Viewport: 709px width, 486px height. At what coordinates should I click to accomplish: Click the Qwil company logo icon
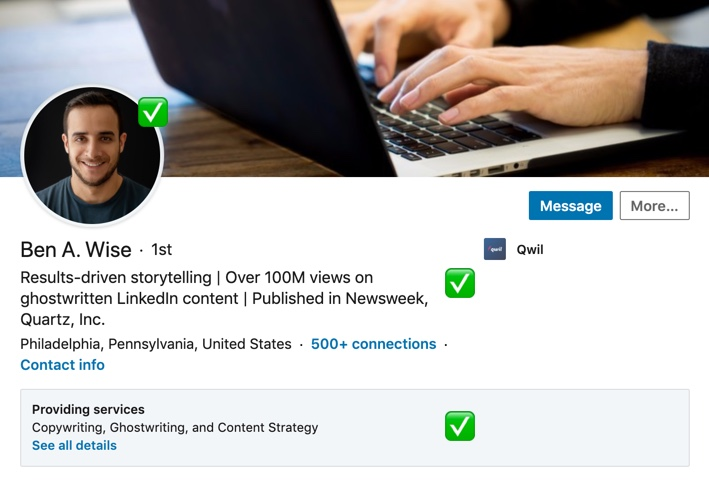pyautogui.click(x=495, y=249)
